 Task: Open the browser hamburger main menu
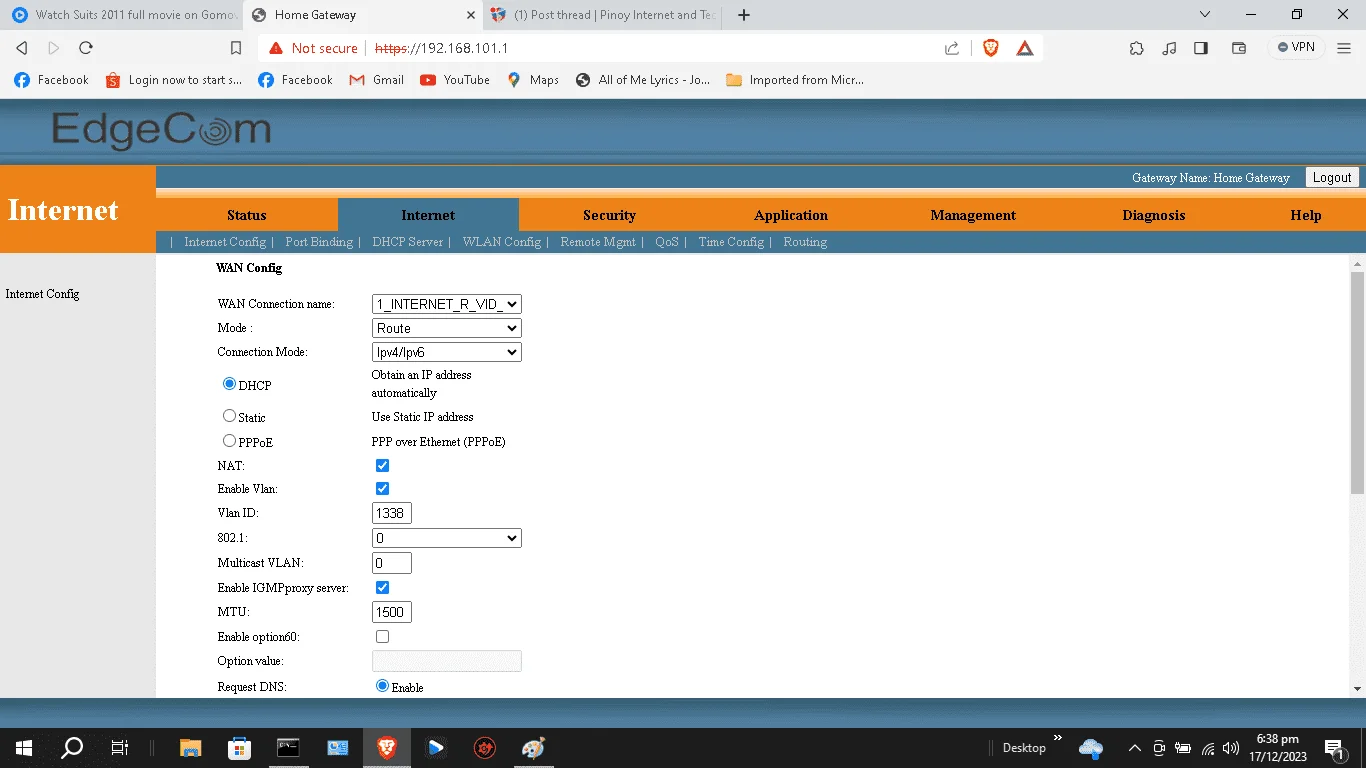click(1345, 48)
